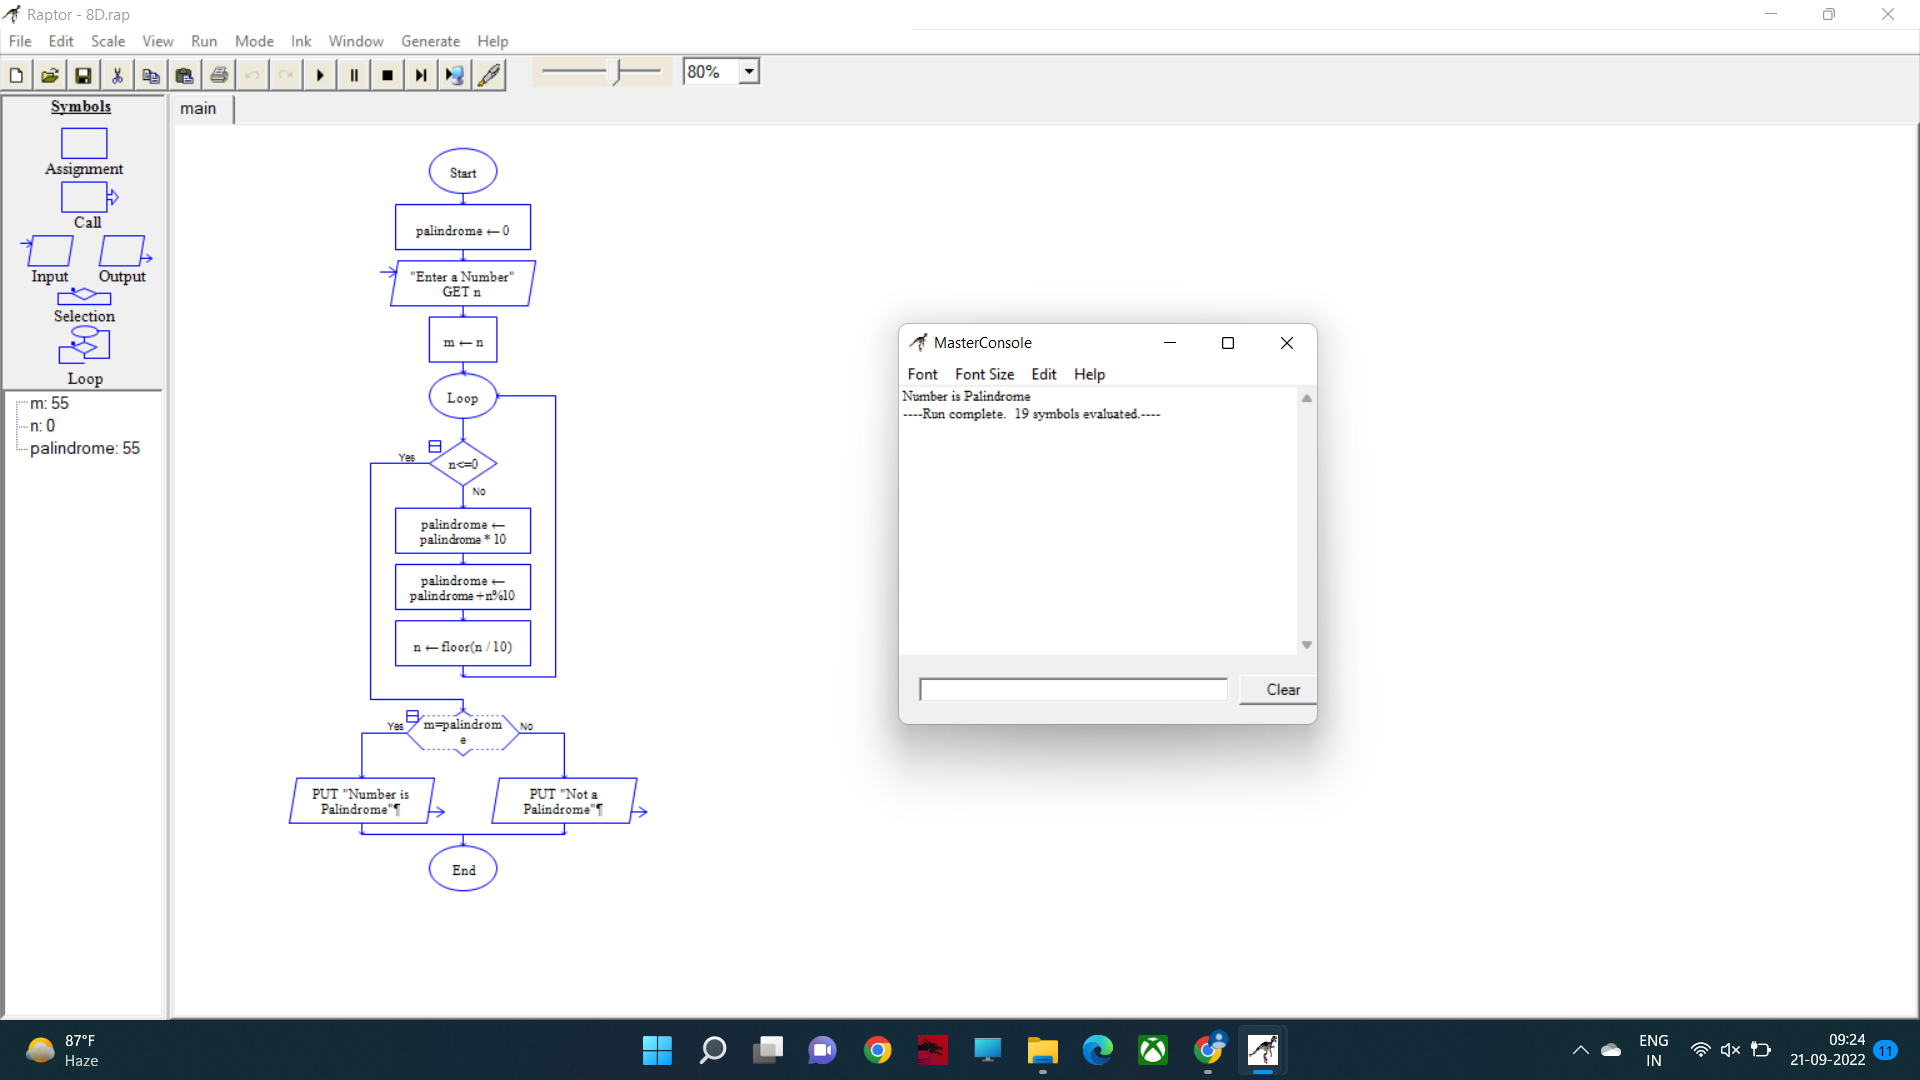The width and height of the screenshot is (1920, 1080).
Task: Collapse the n<=0 loop condition box toggle
Action: tap(435, 447)
